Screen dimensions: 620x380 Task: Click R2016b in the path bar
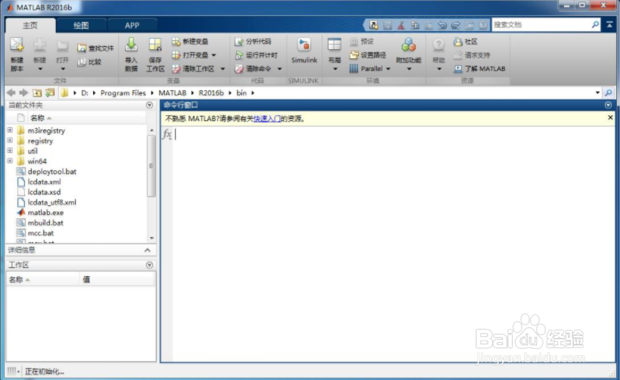coord(211,93)
